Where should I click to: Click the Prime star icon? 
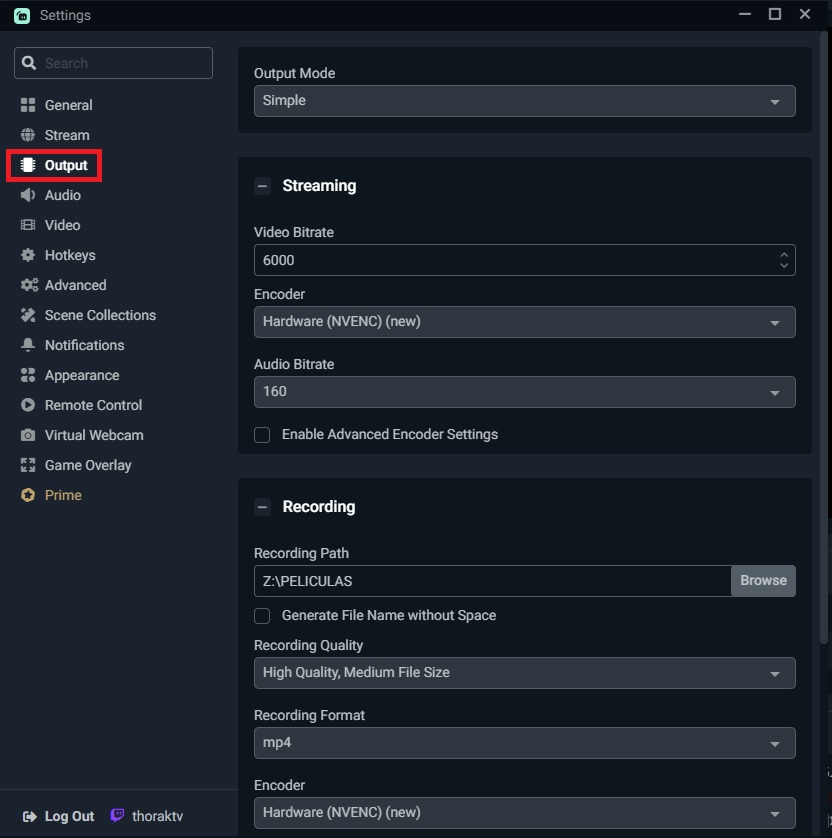28,495
